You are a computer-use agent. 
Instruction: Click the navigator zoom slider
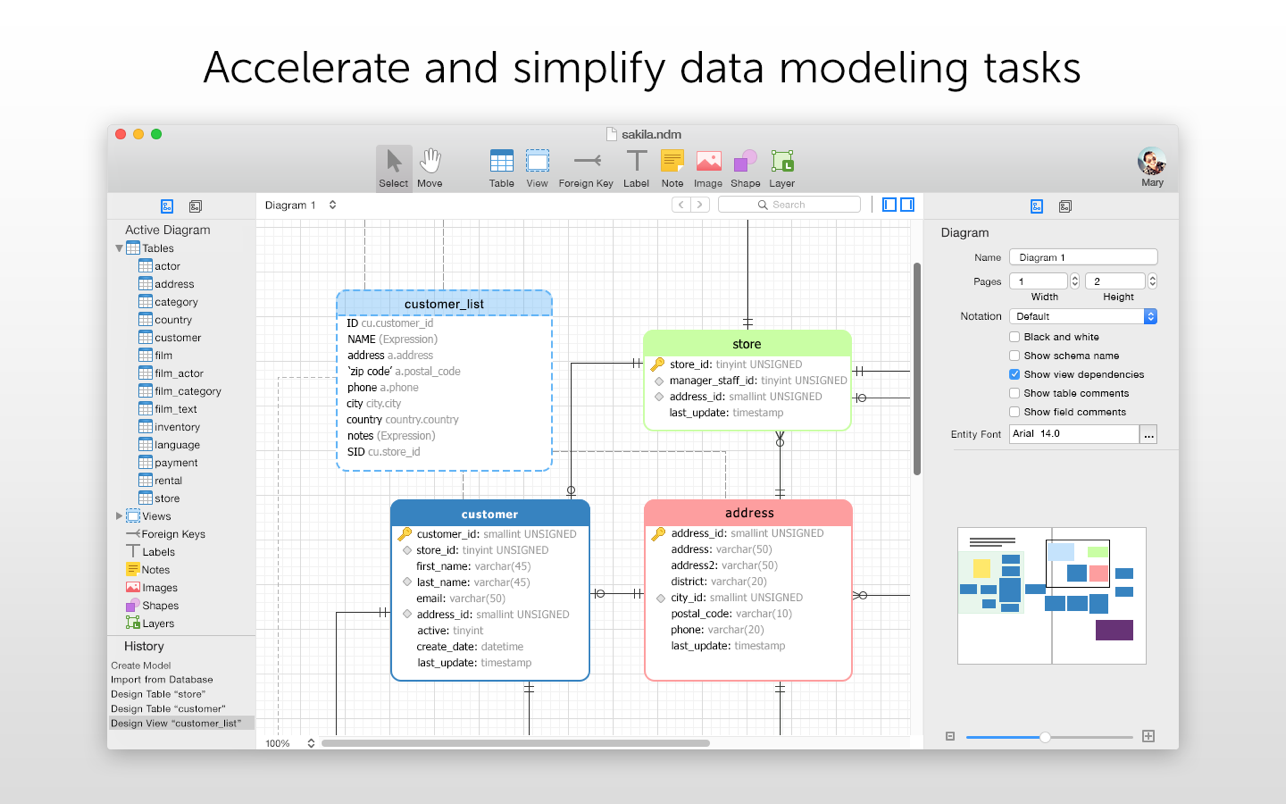pos(1049,737)
